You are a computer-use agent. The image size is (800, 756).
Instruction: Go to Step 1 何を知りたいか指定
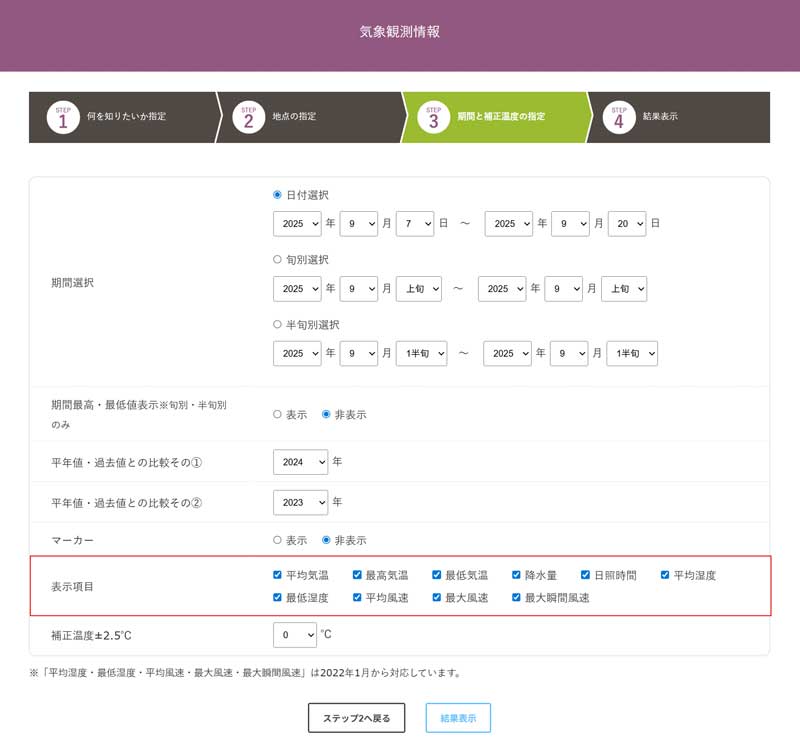[x=120, y=117]
